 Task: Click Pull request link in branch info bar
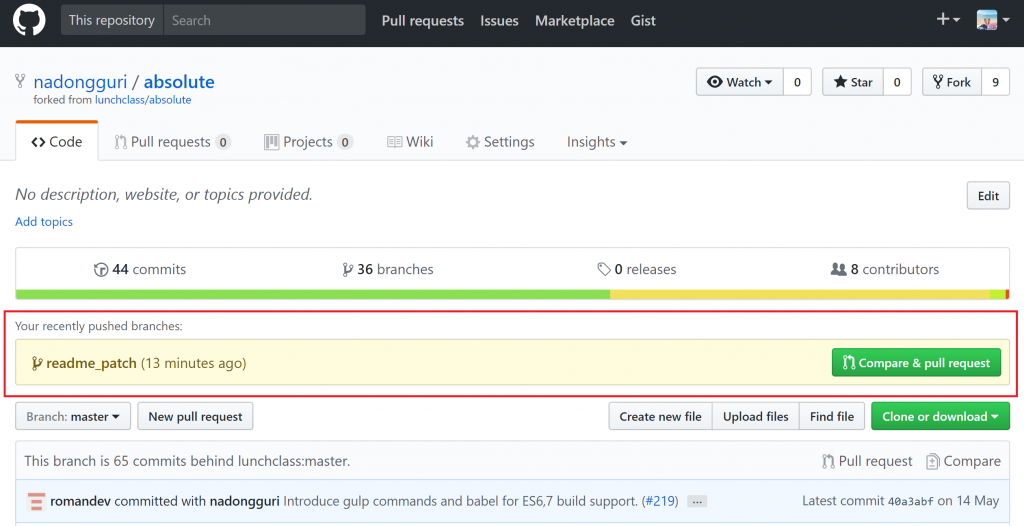[x=867, y=461]
